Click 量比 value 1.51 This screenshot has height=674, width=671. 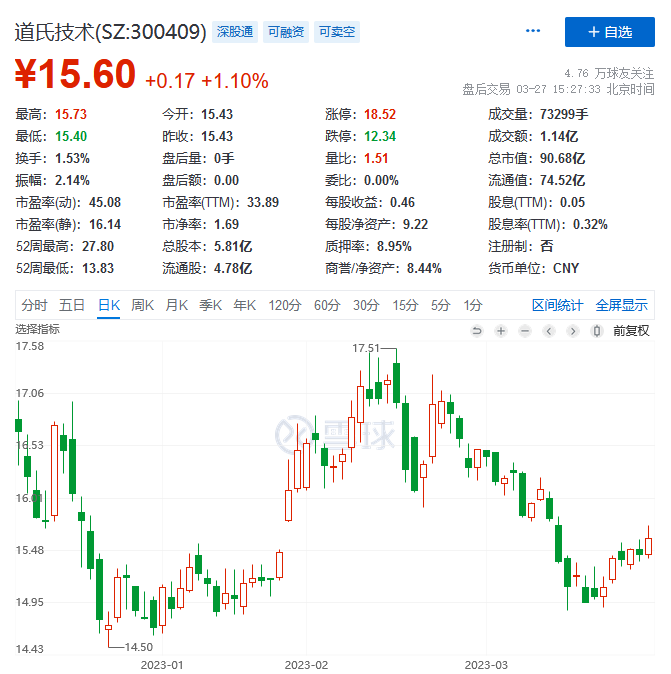click(x=376, y=158)
